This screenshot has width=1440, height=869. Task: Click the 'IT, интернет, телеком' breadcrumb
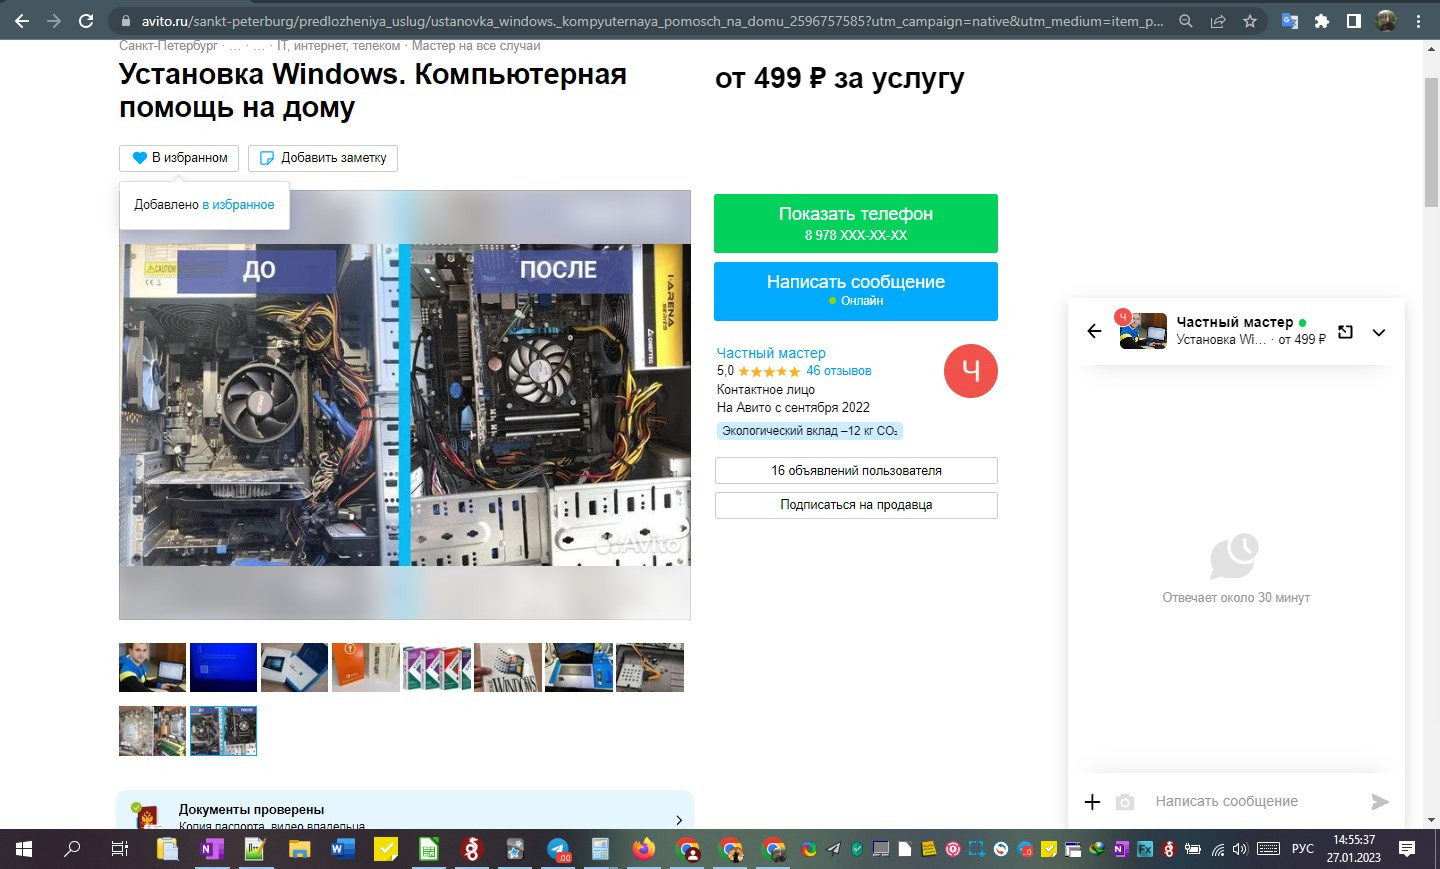[338, 46]
